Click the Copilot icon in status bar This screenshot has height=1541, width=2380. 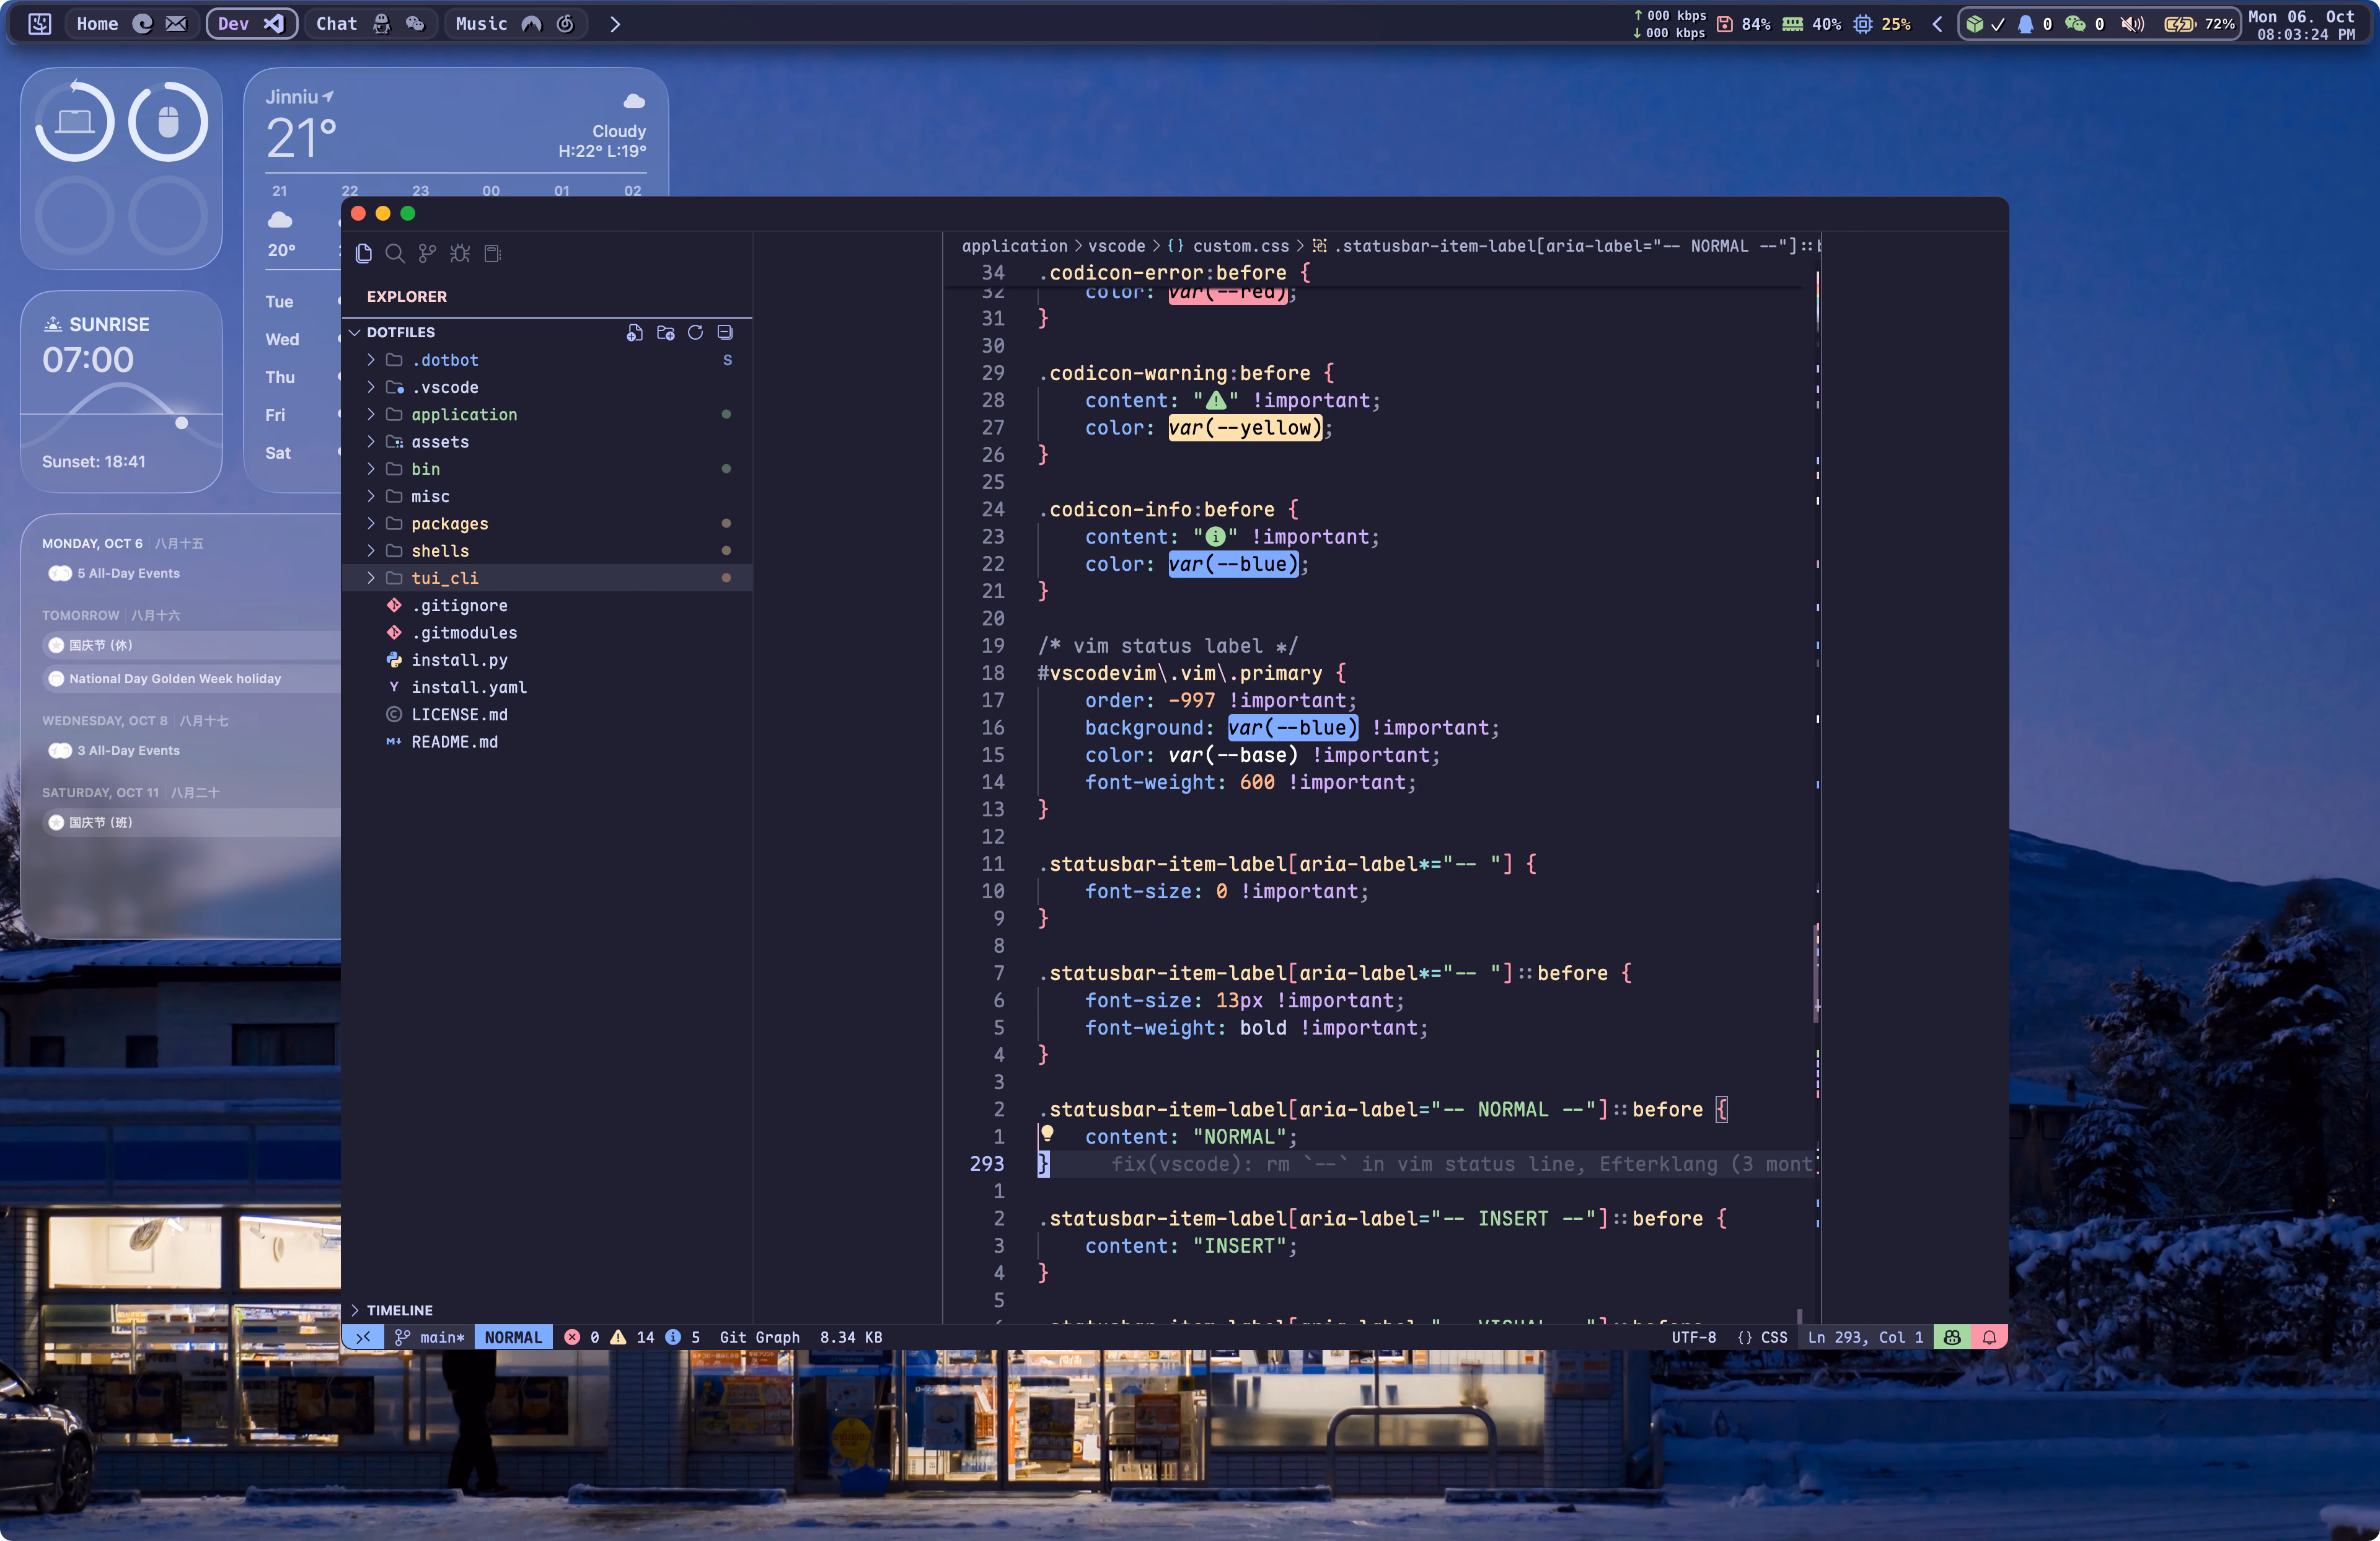coord(1952,1337)
